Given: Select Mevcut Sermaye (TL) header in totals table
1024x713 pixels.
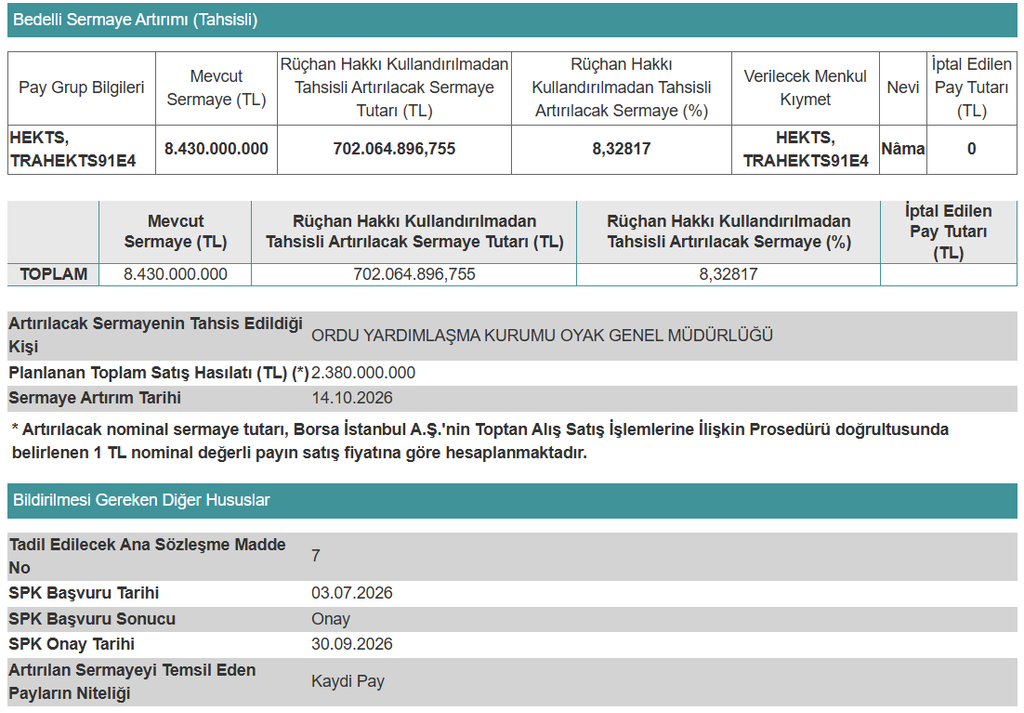Looking at the screenshot, I should tap(175, 232).
